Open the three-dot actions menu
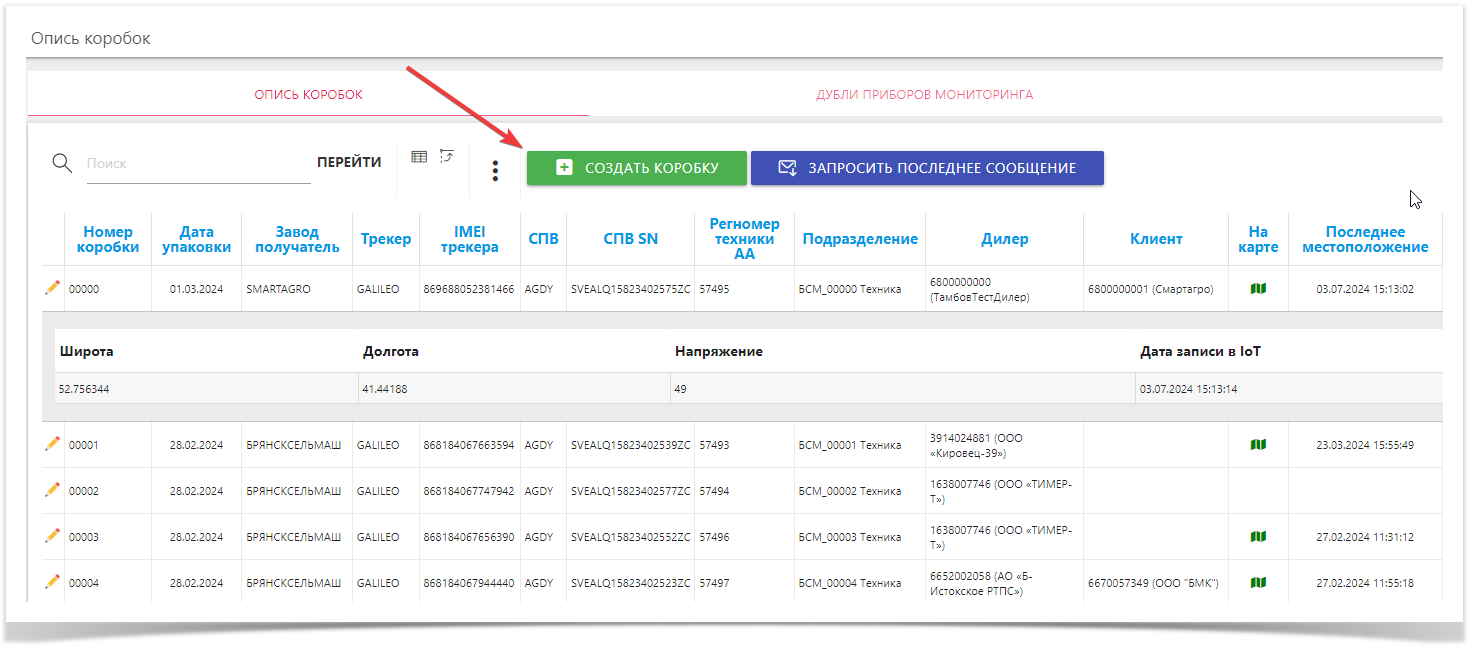The height and width of the screenshot is (651, 1477). (495, 171)
